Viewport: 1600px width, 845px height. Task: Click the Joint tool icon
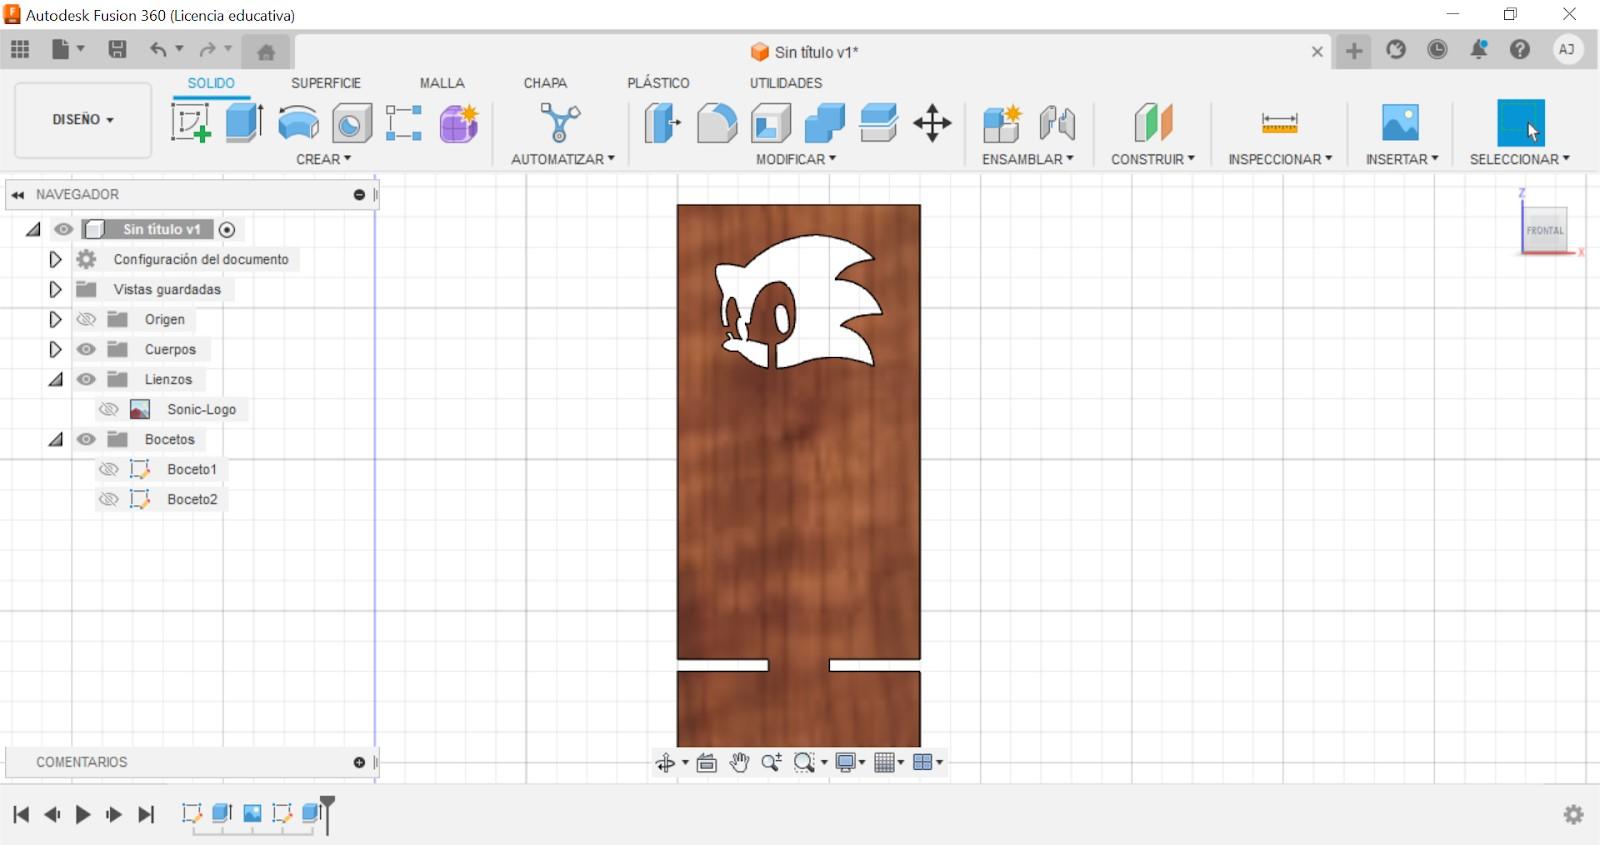click(1057, 123)
